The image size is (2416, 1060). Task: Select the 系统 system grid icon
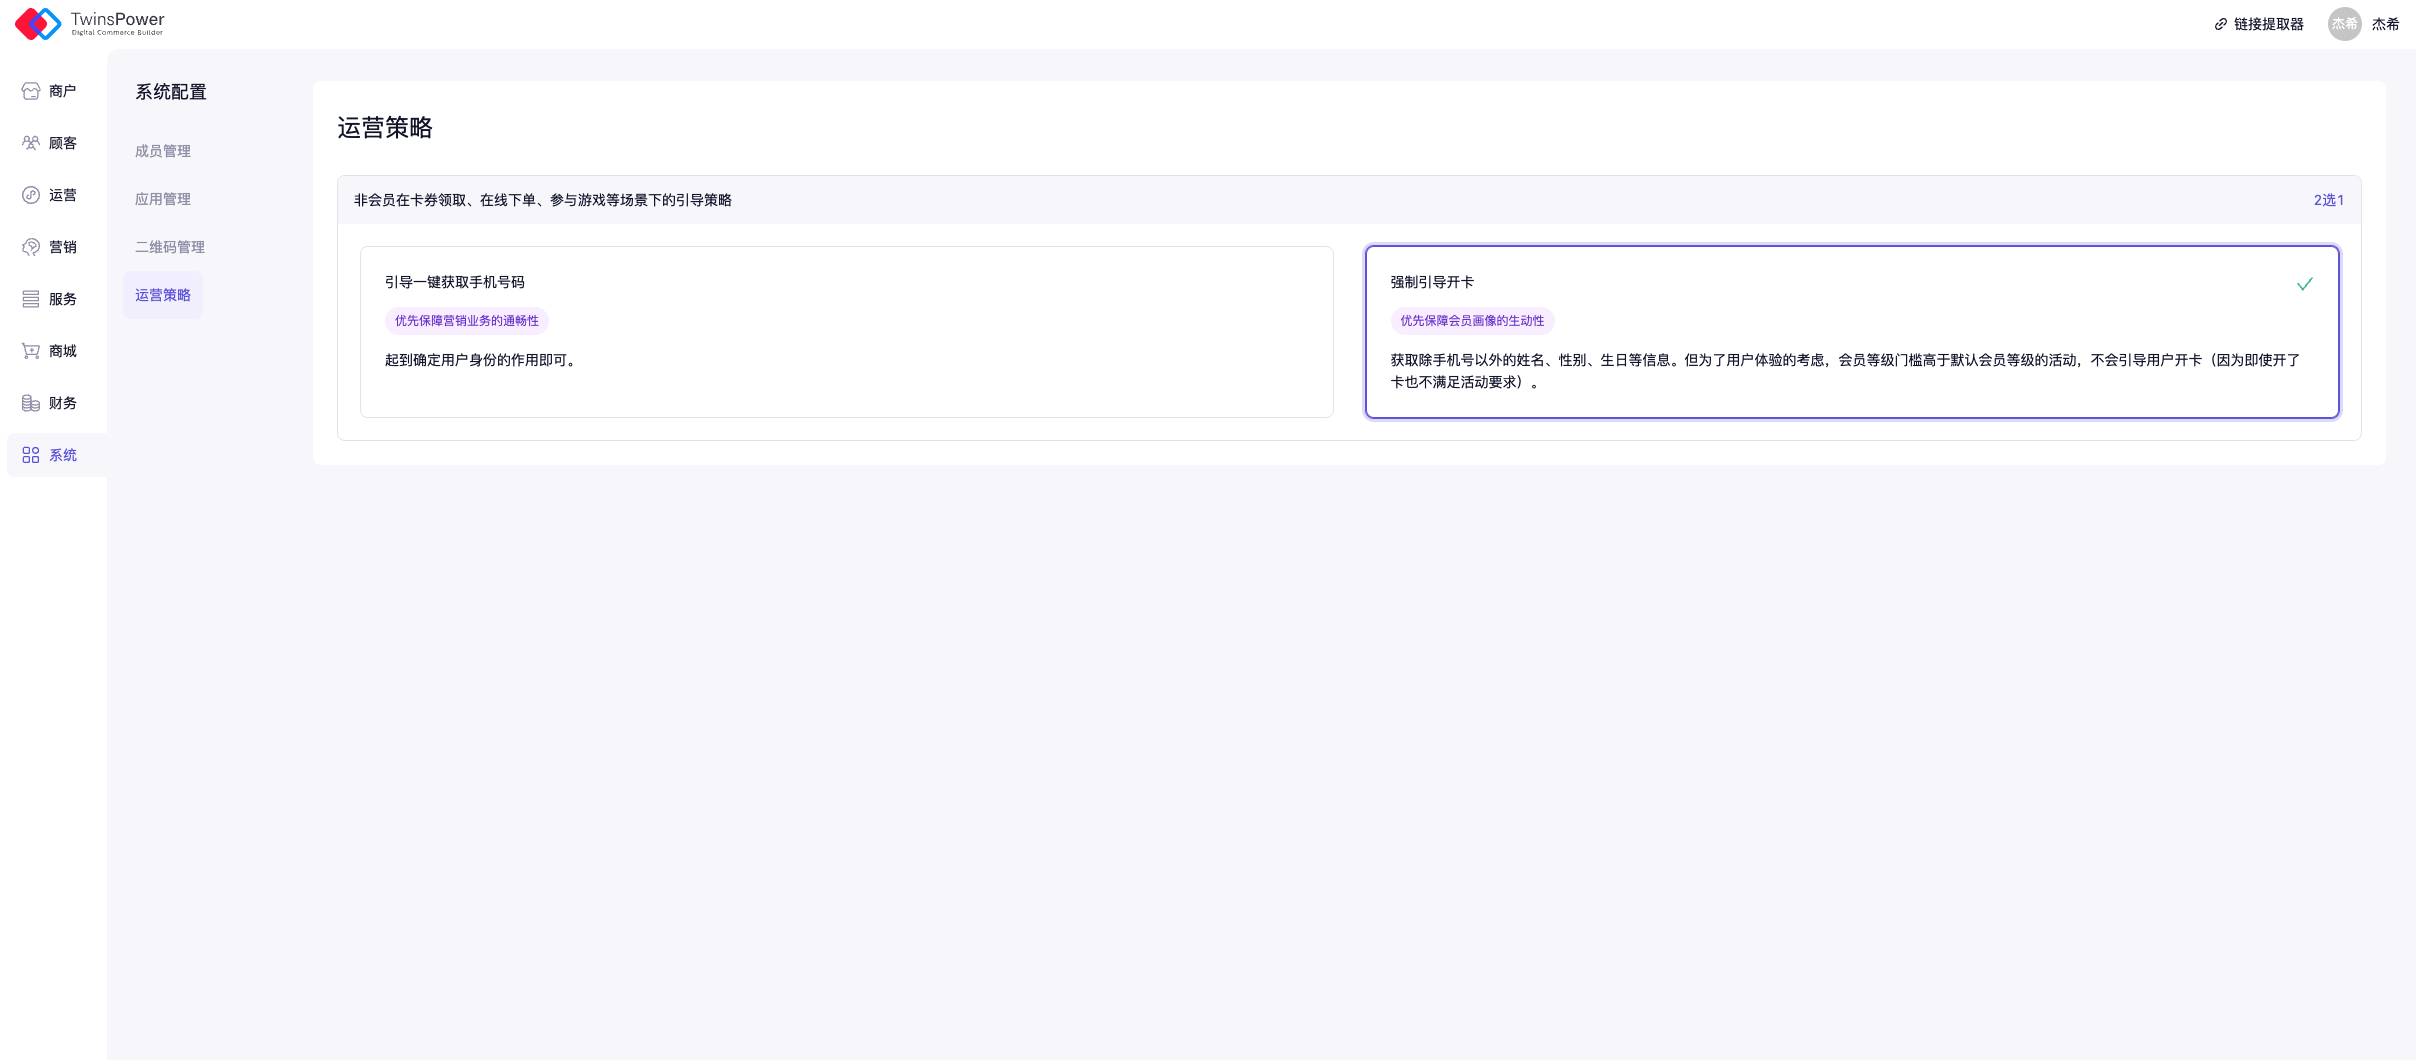point(31,455)
